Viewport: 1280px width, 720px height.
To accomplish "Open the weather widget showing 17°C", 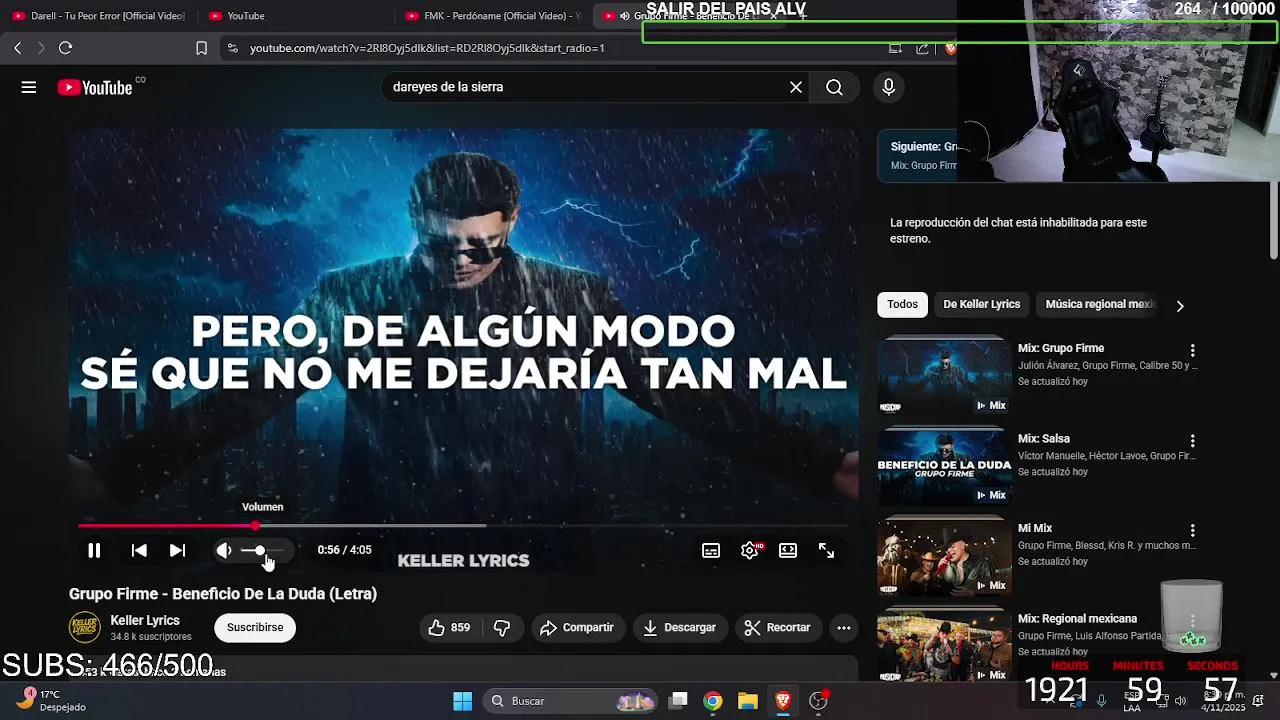I will pos(50,700).
